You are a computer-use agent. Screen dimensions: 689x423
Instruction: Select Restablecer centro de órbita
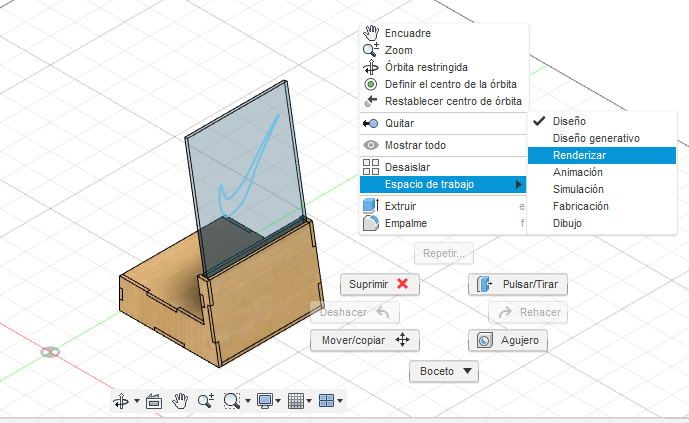pos(444,101)
